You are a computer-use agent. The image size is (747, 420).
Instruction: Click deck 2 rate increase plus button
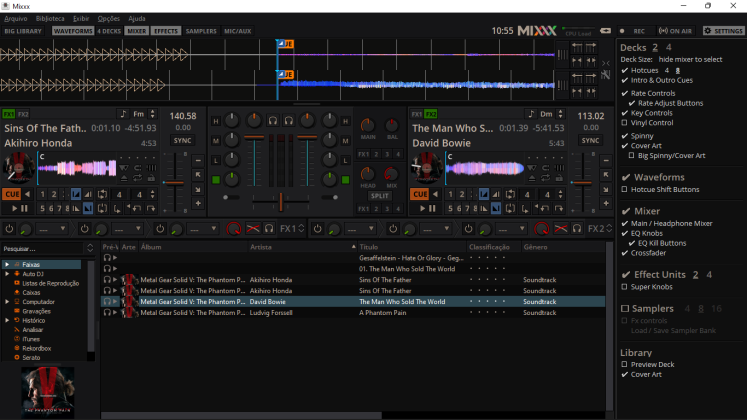click(606, 203)
